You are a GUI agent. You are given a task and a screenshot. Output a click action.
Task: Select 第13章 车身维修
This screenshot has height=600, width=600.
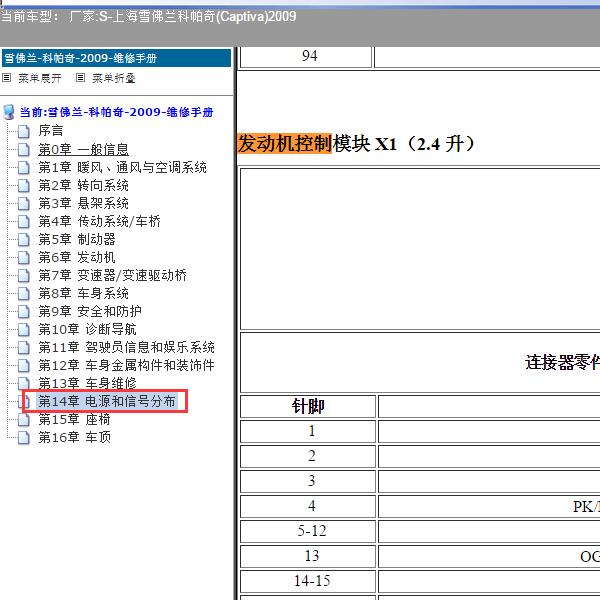(x=87, y=383)
